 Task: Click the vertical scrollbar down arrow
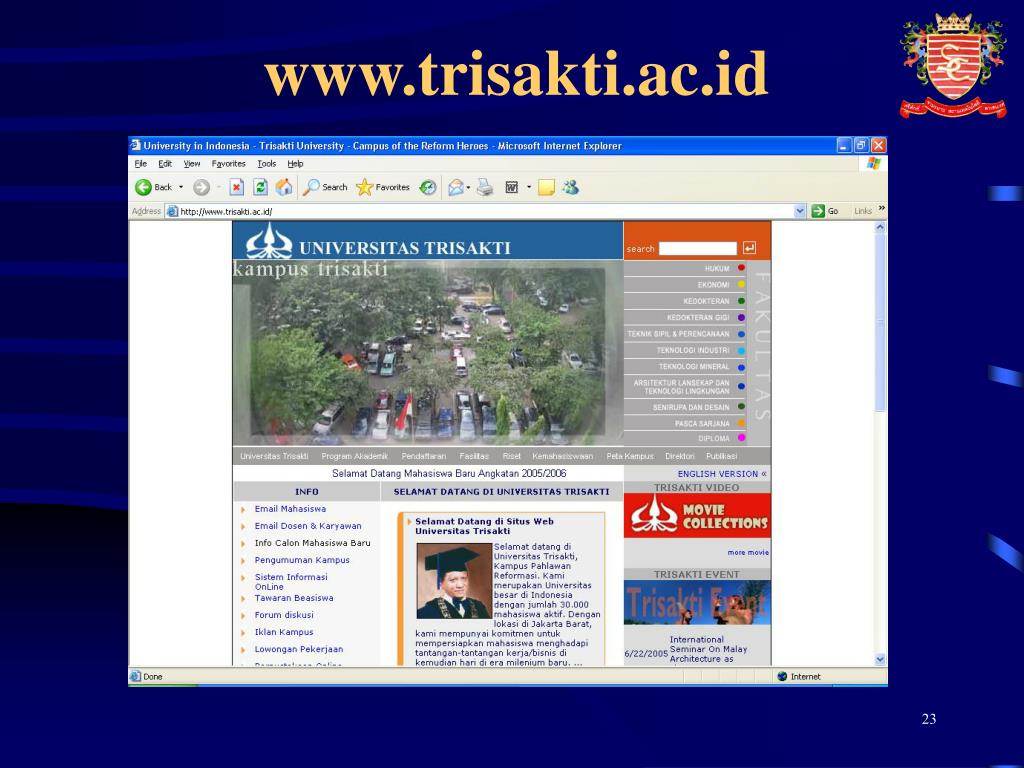pos(880,659)
